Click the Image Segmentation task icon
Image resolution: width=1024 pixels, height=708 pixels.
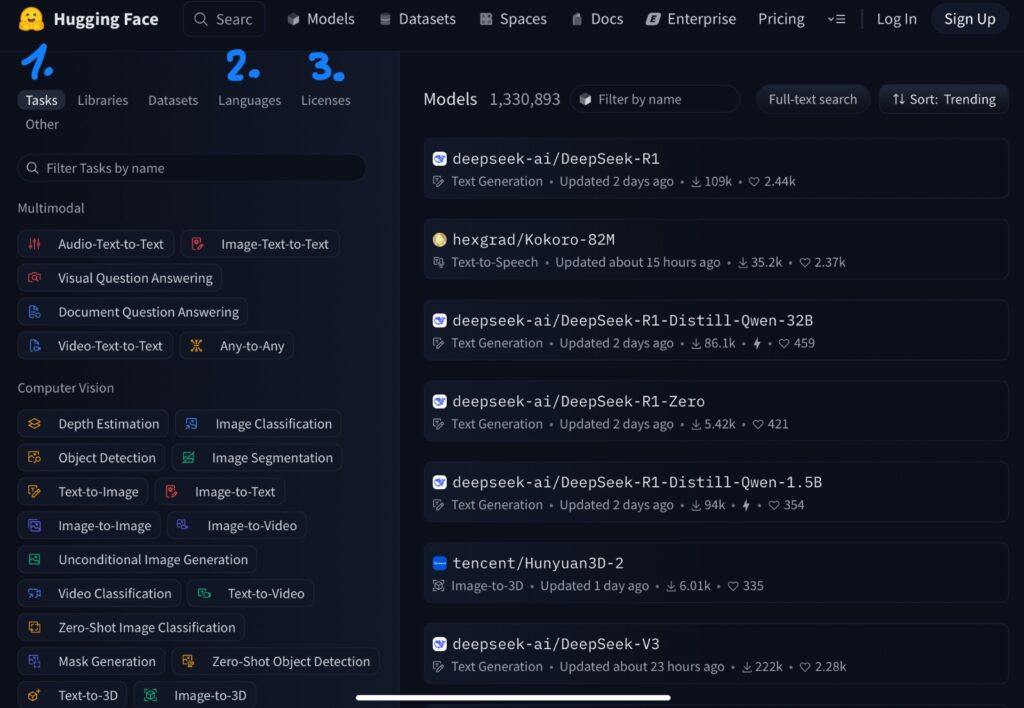click(x=188, y=458)
